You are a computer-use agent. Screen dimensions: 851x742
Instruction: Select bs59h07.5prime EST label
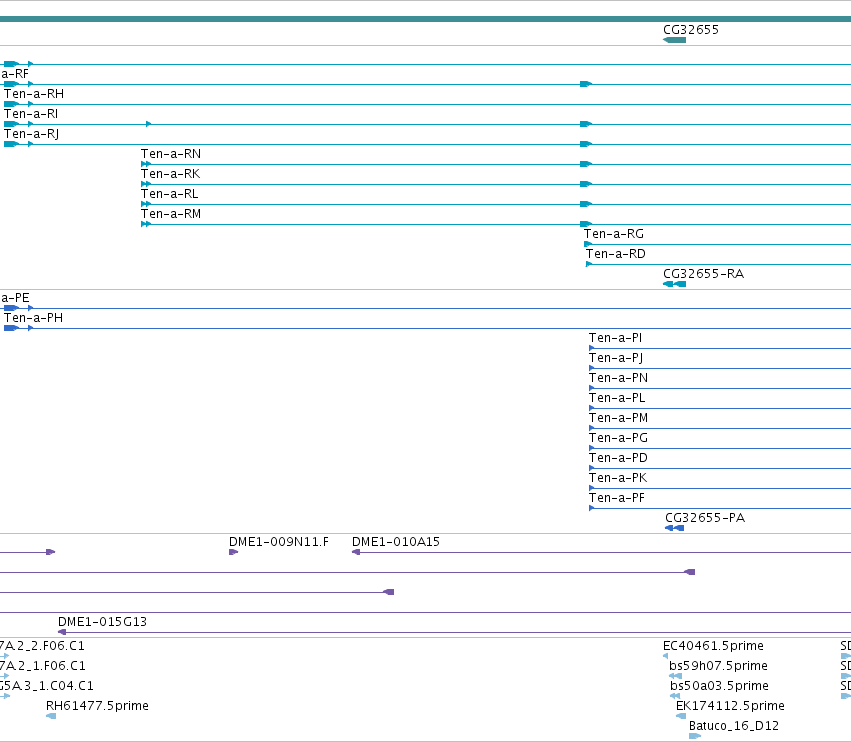click(718, 666)
